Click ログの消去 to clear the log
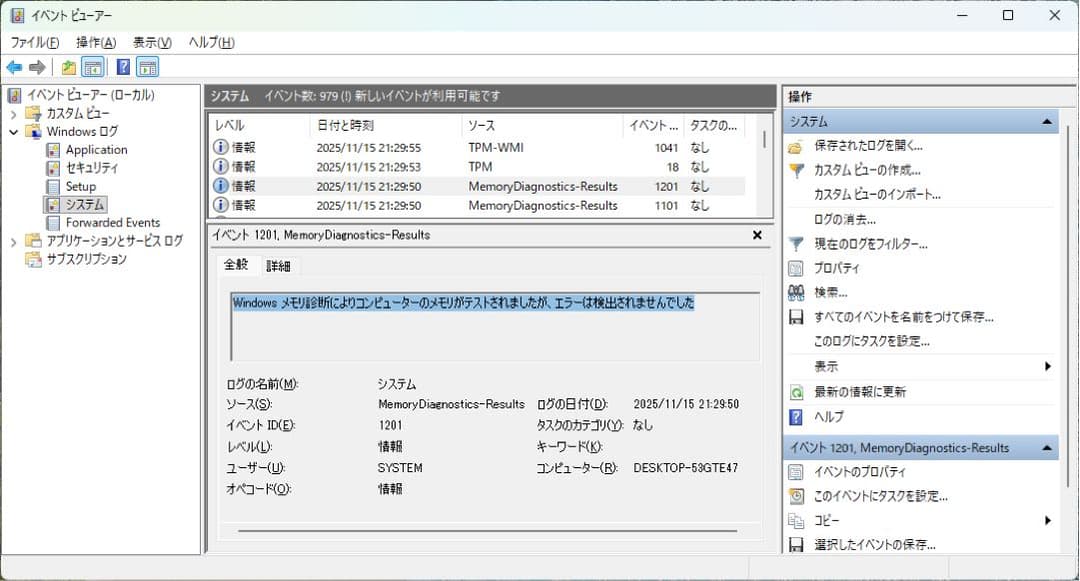The height and width of the screenshot is (581, 1080). (845, 218)
